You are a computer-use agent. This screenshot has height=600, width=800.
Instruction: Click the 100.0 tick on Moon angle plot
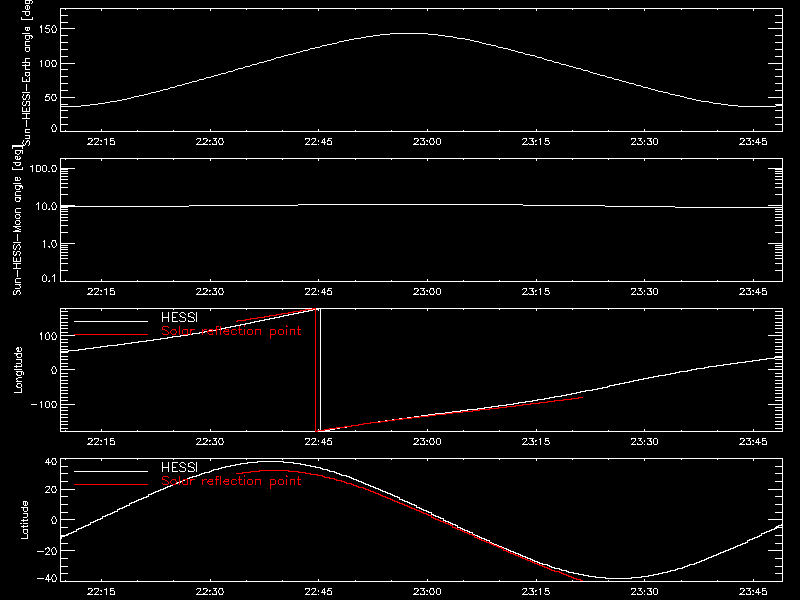coord(43,168)
